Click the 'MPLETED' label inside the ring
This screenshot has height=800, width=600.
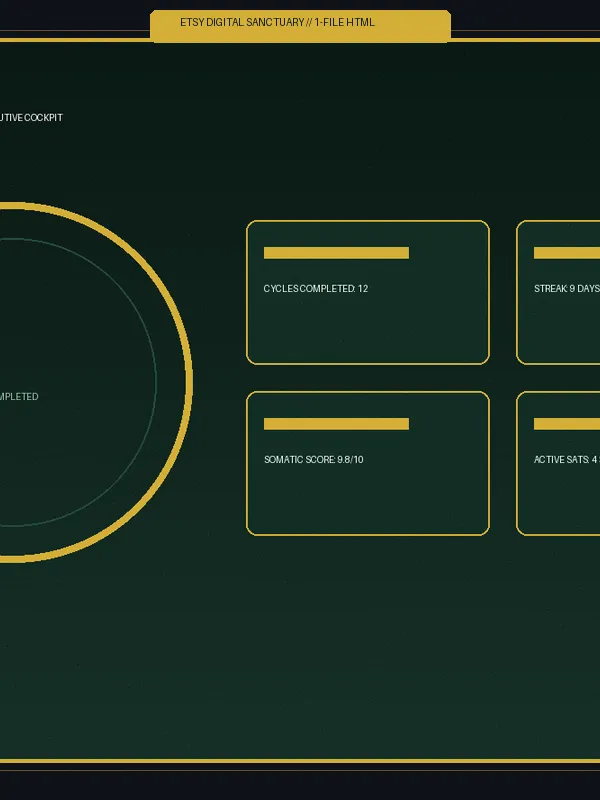tap(19, 396)
